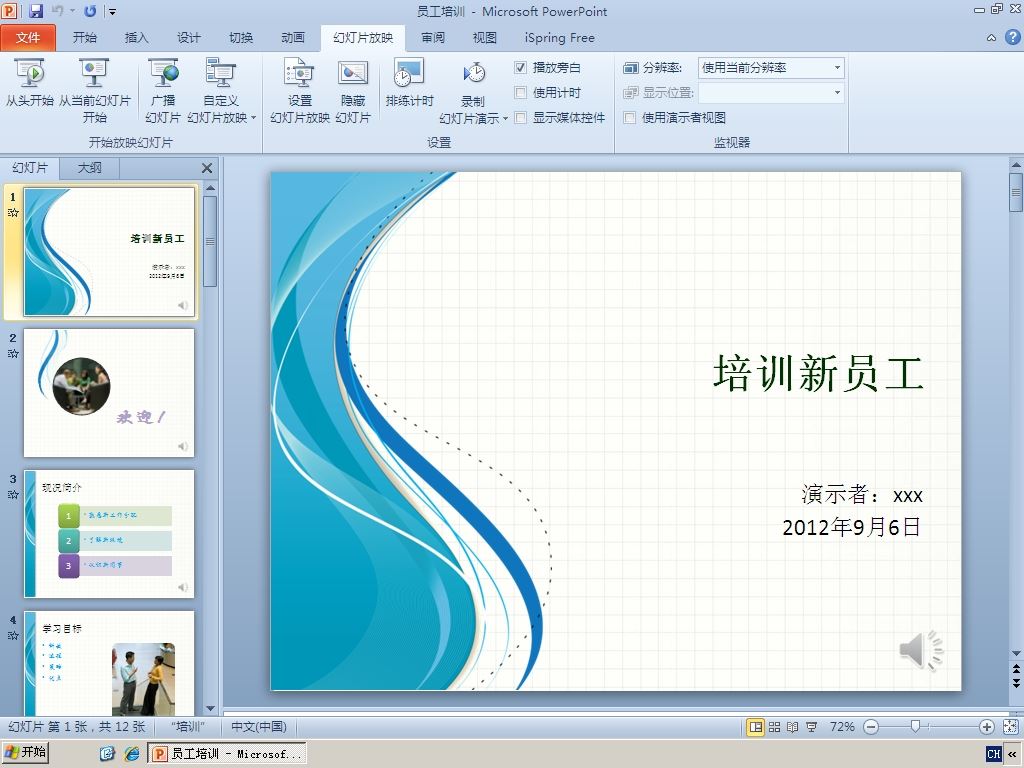Enable Show Media Controls (显示媒体控件) checkbox

[520, 118]
